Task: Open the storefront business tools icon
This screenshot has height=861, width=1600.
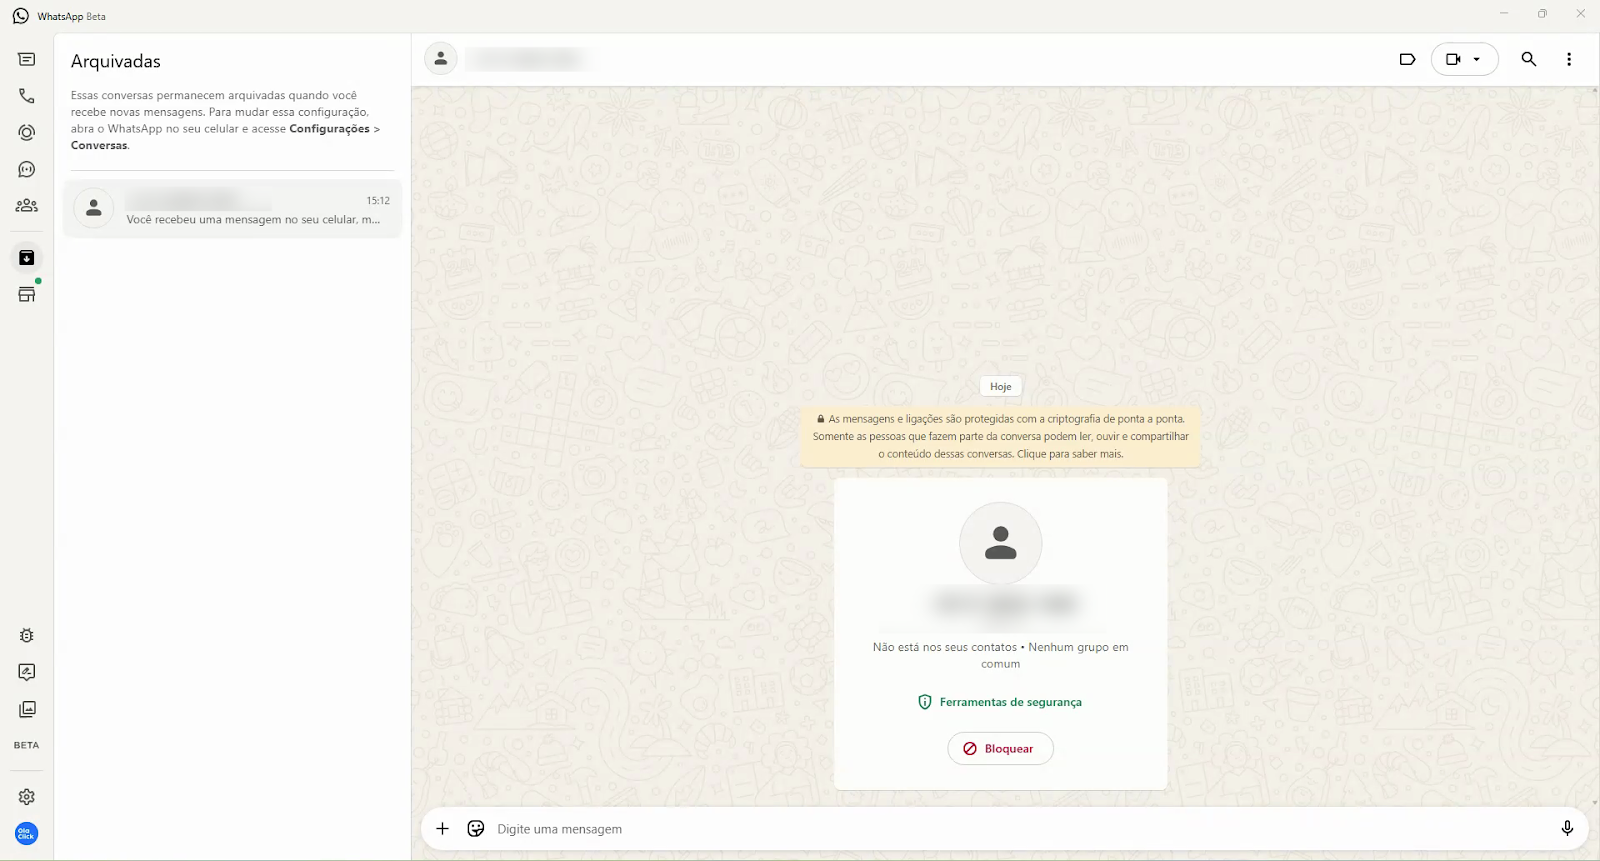Action: coord(27,294)
